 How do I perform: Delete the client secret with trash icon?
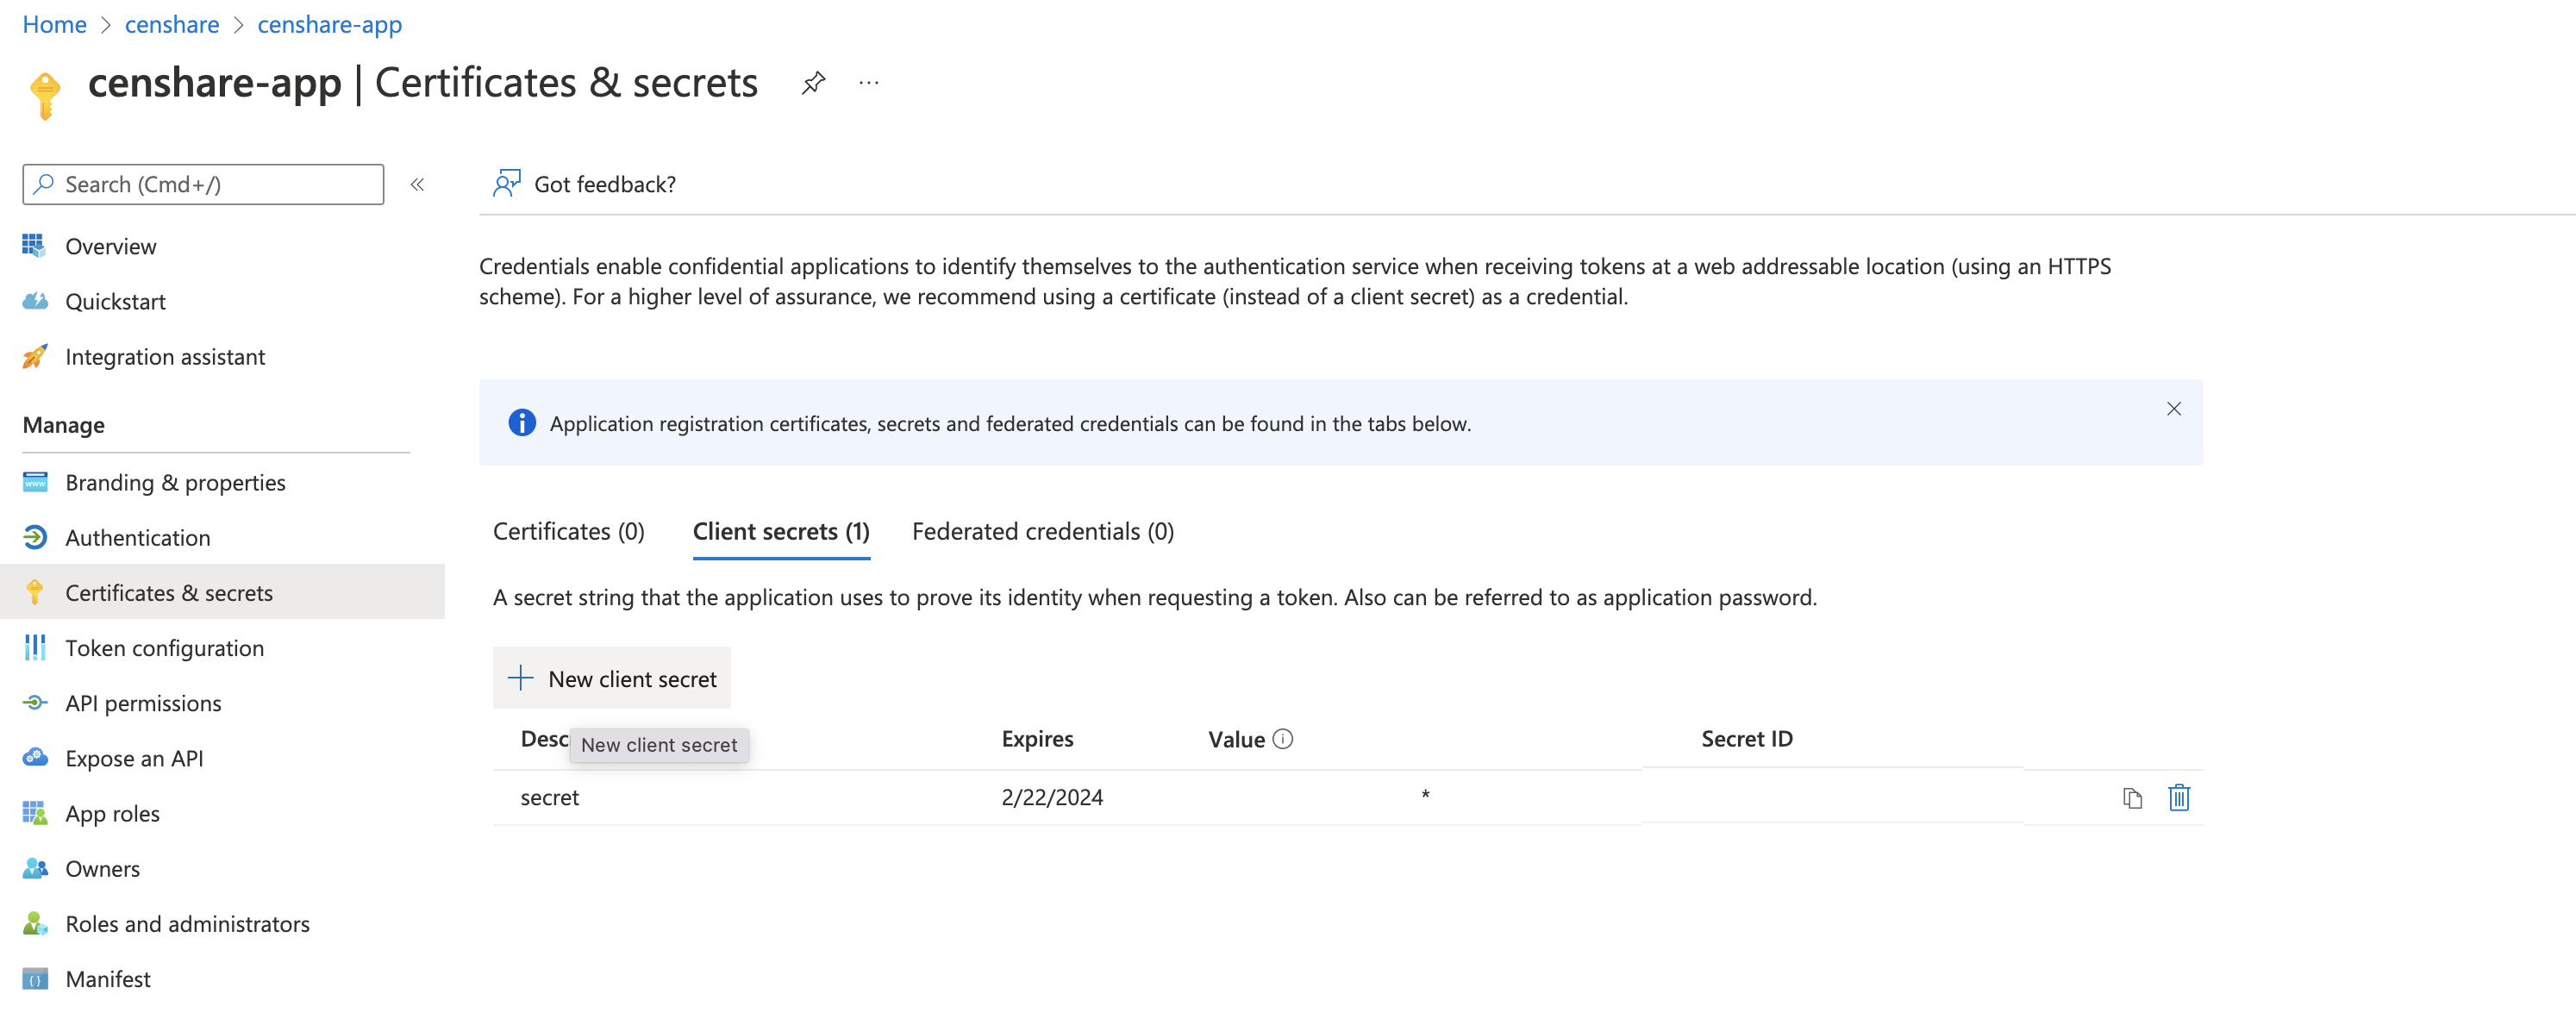pos(2178,798)
